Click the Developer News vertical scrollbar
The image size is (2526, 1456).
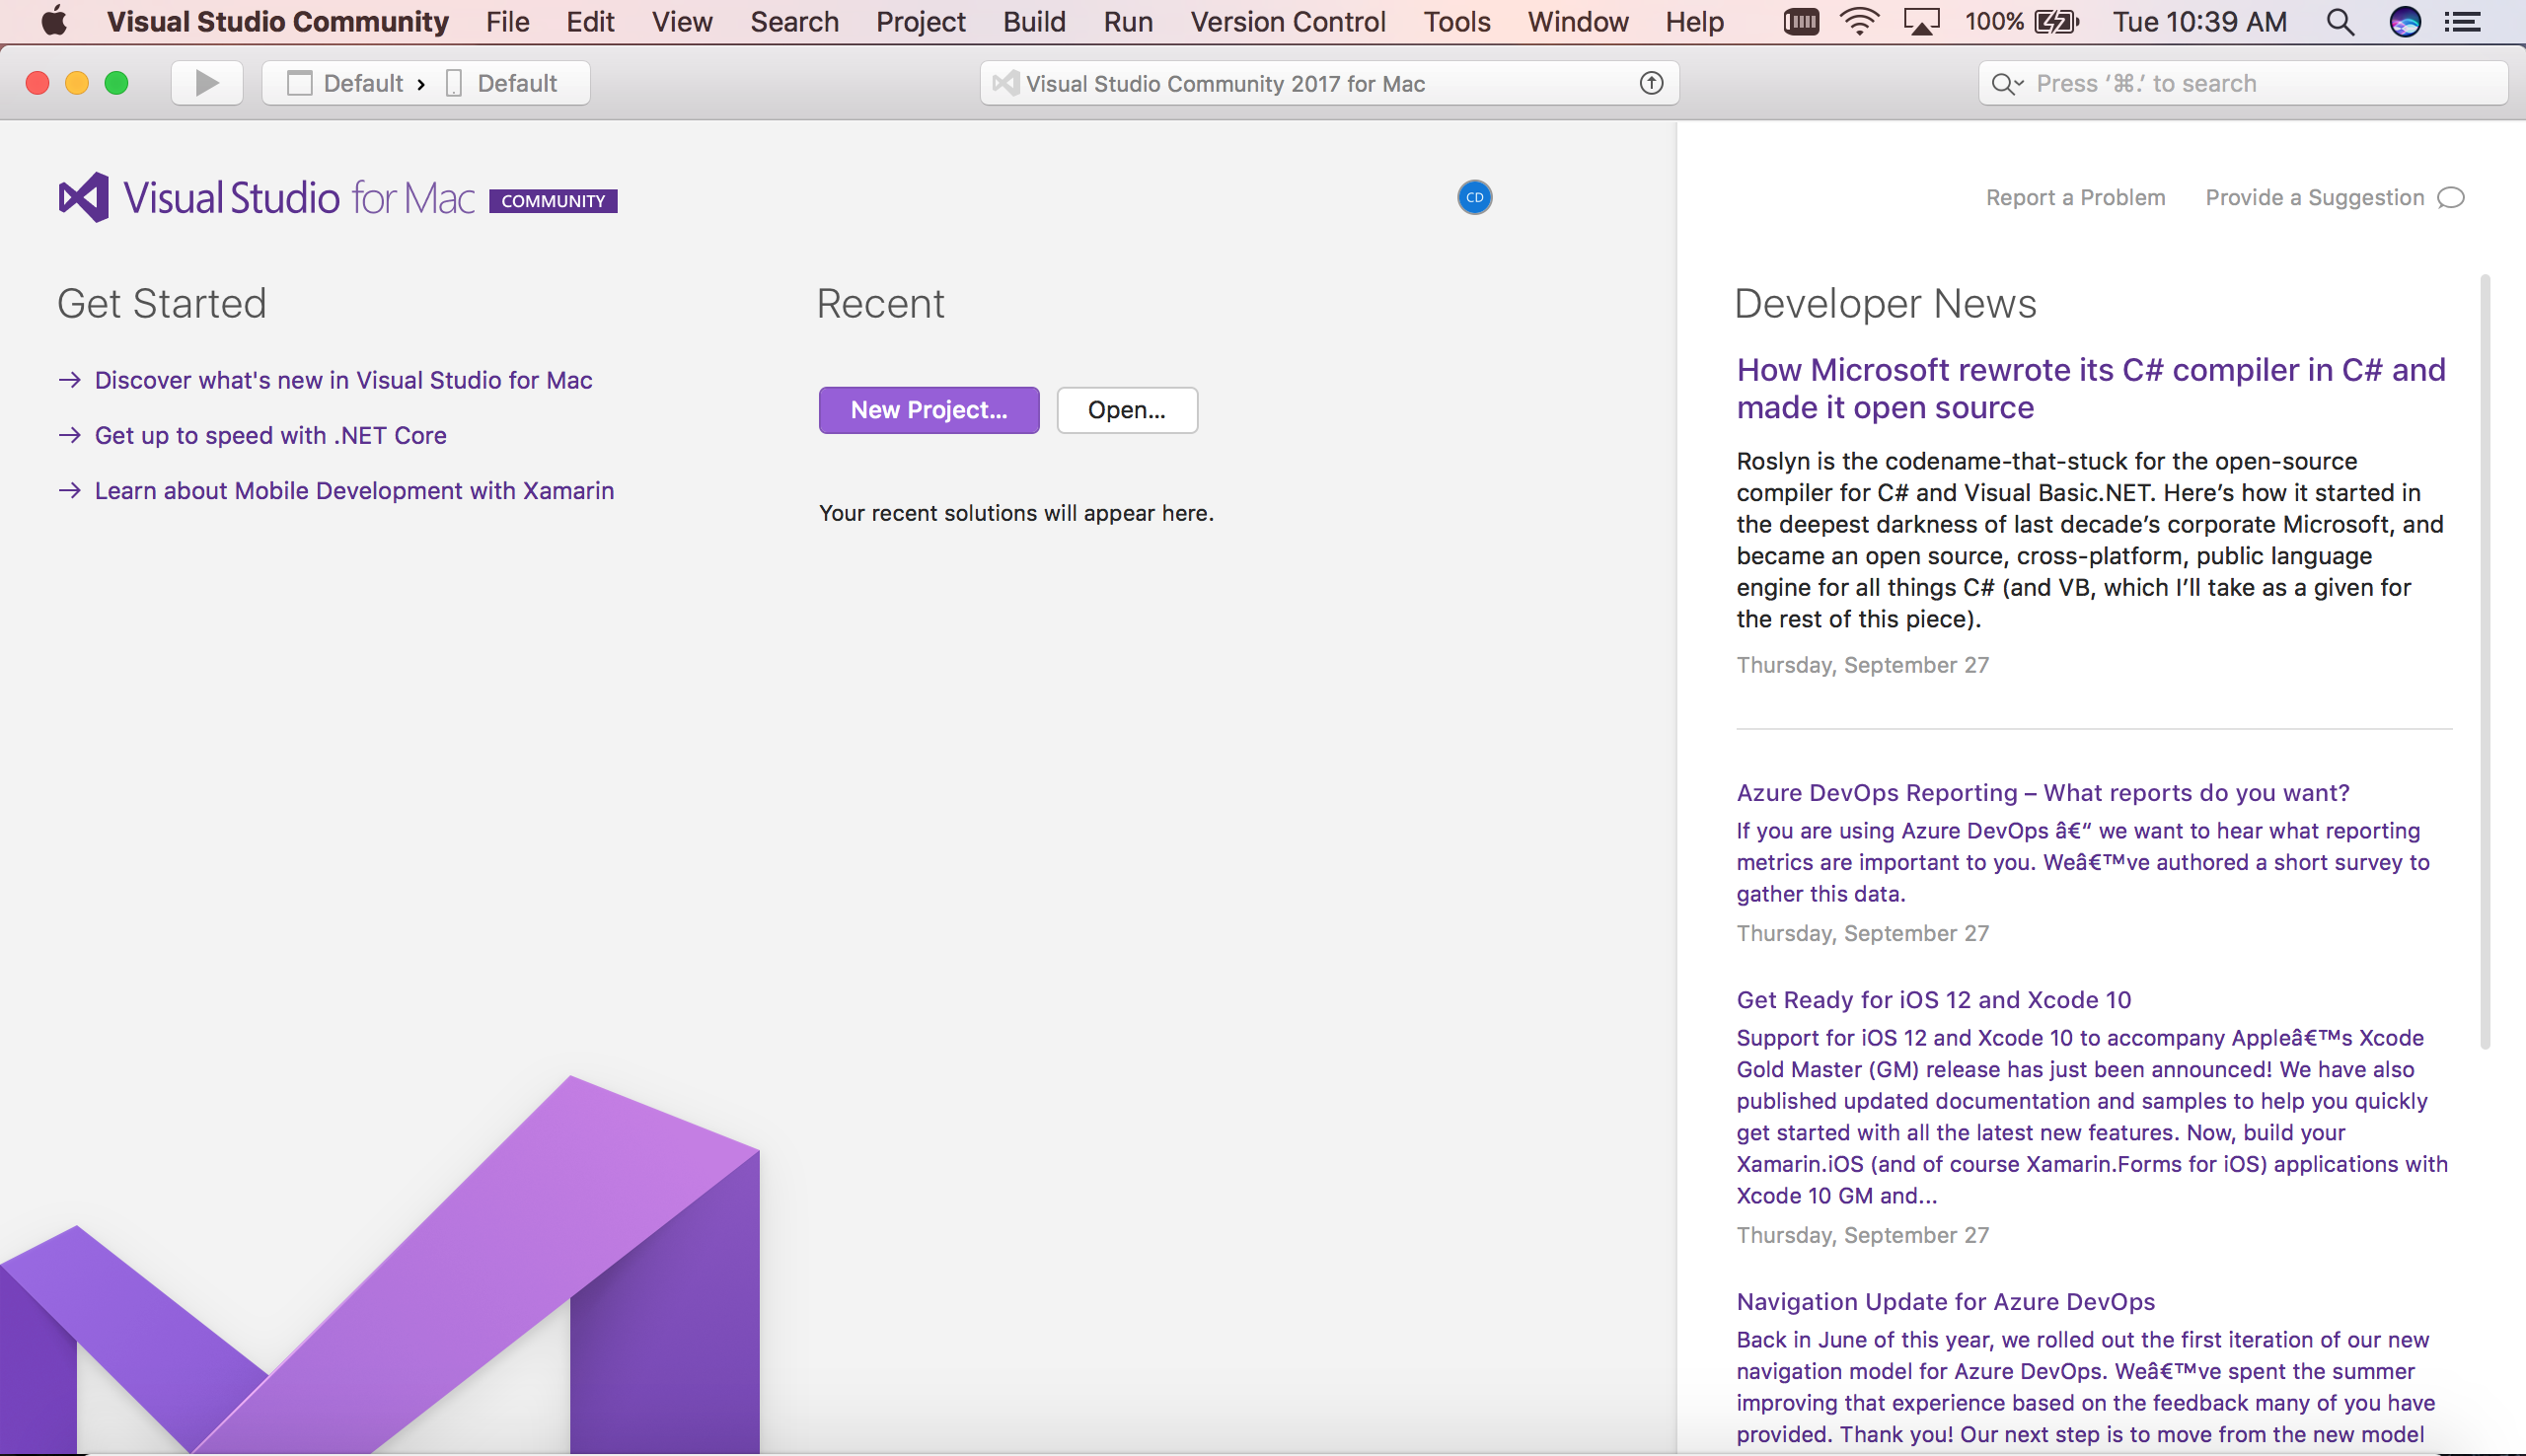(x=2484, y=660)
